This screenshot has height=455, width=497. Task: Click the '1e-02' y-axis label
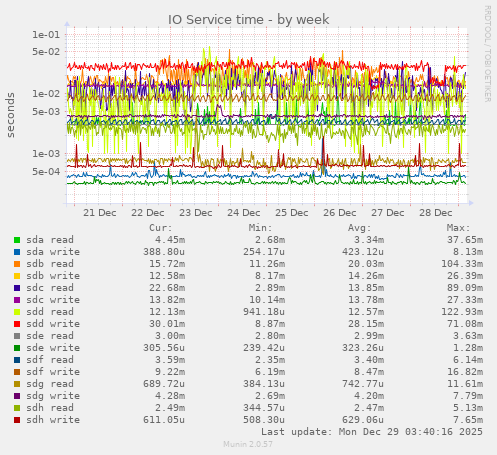click(x=46, y=94)
